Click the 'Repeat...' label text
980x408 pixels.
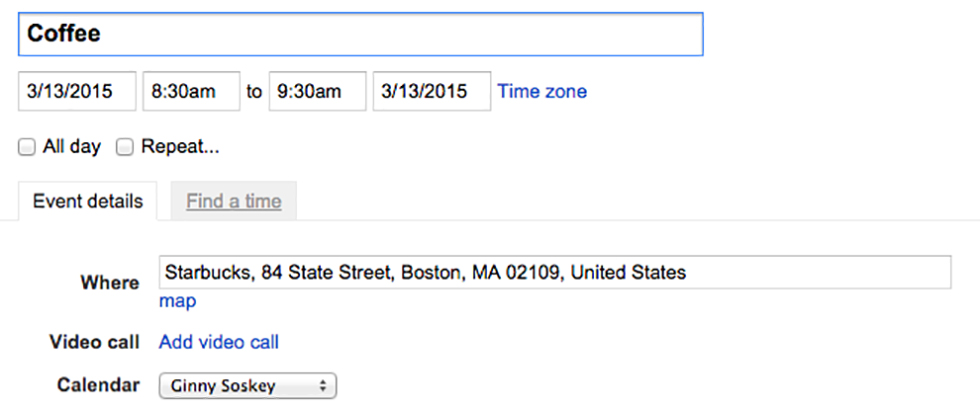180,147
